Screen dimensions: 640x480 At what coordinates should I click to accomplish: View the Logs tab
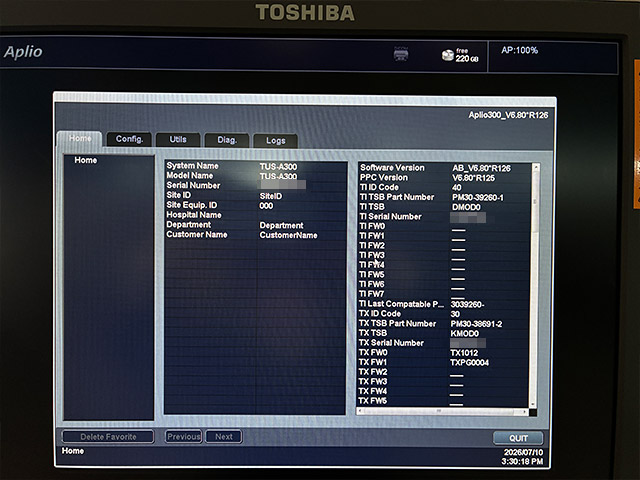(276, 140)
